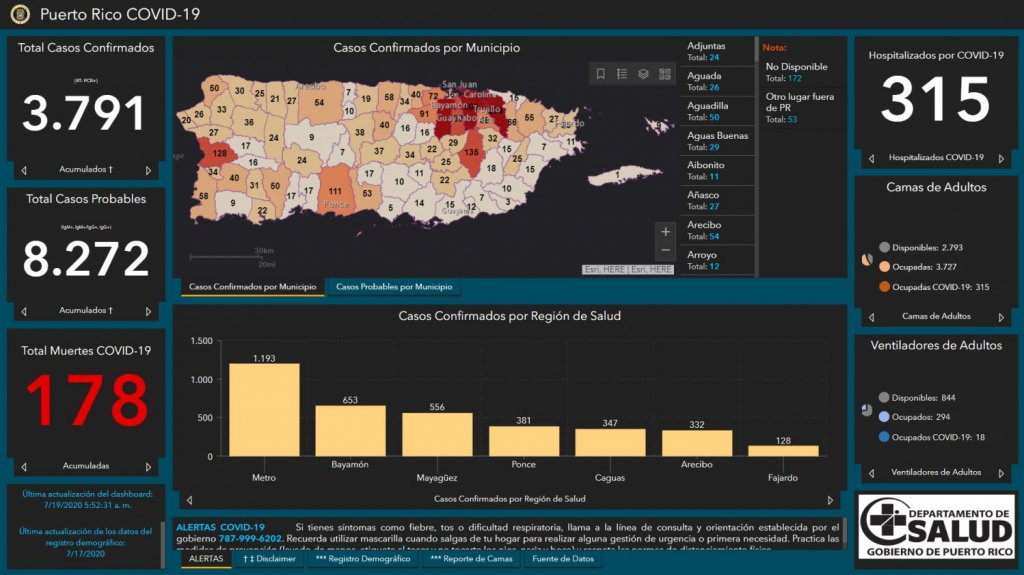Viewport: 1024px width, 575px height.
Task: Go to previous Hospitalizados COVID-19 panel
Action: pos(871,158)
